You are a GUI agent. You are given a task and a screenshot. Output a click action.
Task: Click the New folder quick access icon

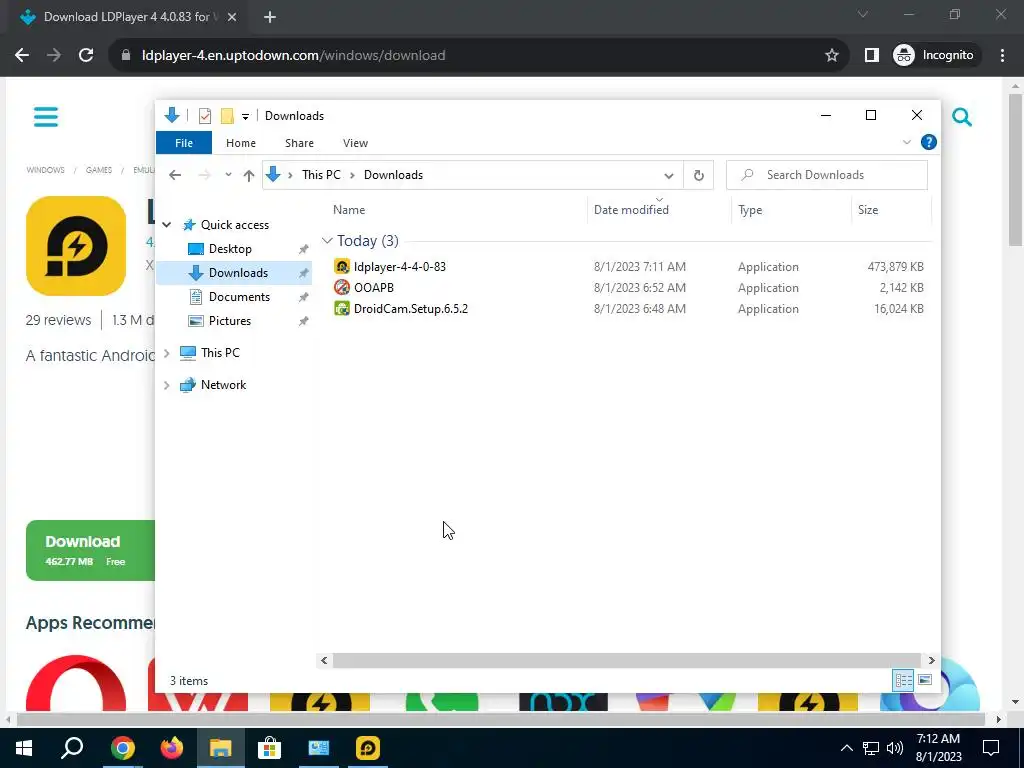[x=227, y=116]
